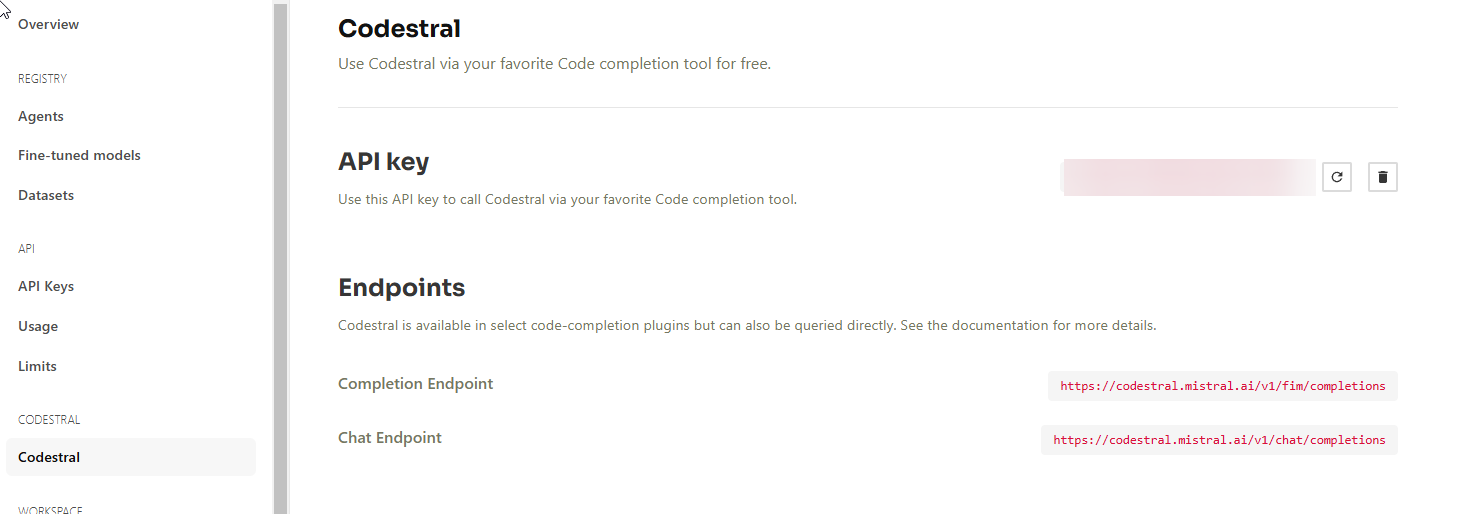Select the Codestral sidebar item

[x=131, y=457]
